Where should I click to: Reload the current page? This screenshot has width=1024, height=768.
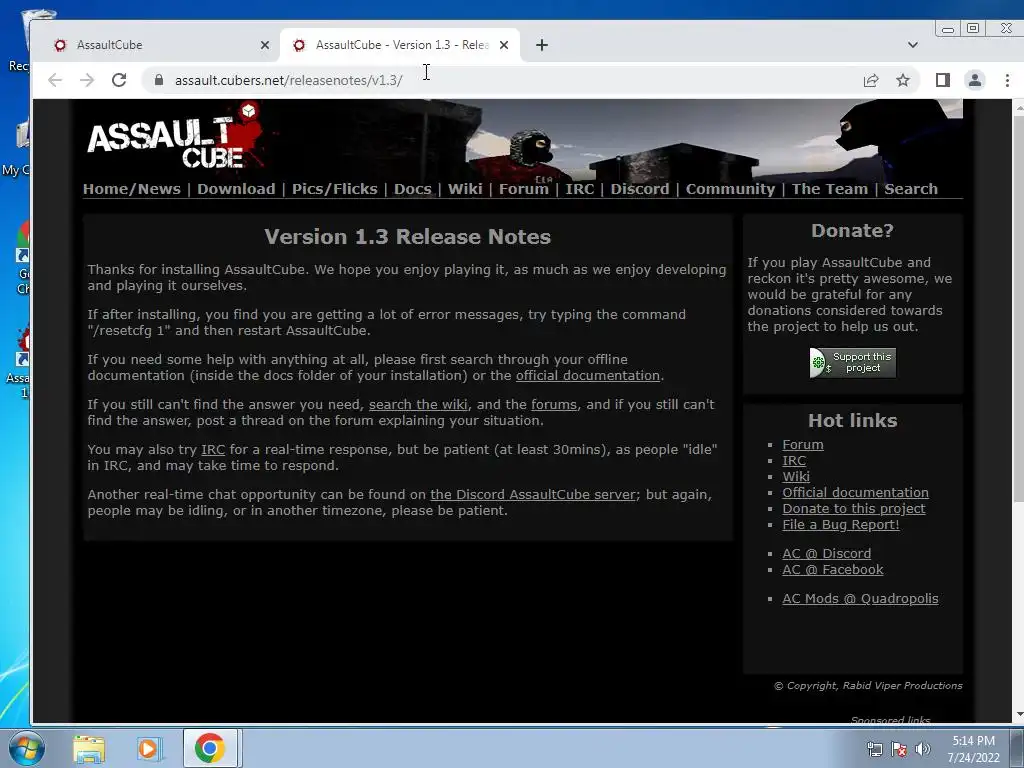pos(119,80)
